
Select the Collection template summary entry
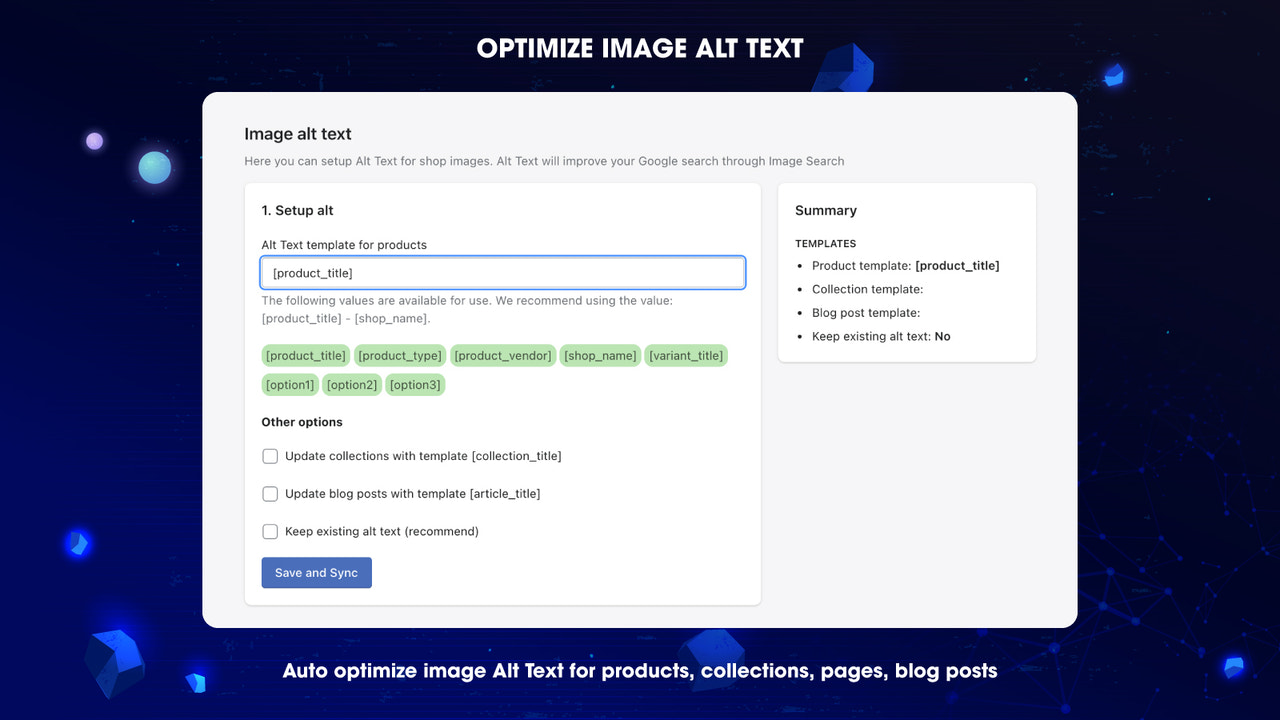pos(866,289)
